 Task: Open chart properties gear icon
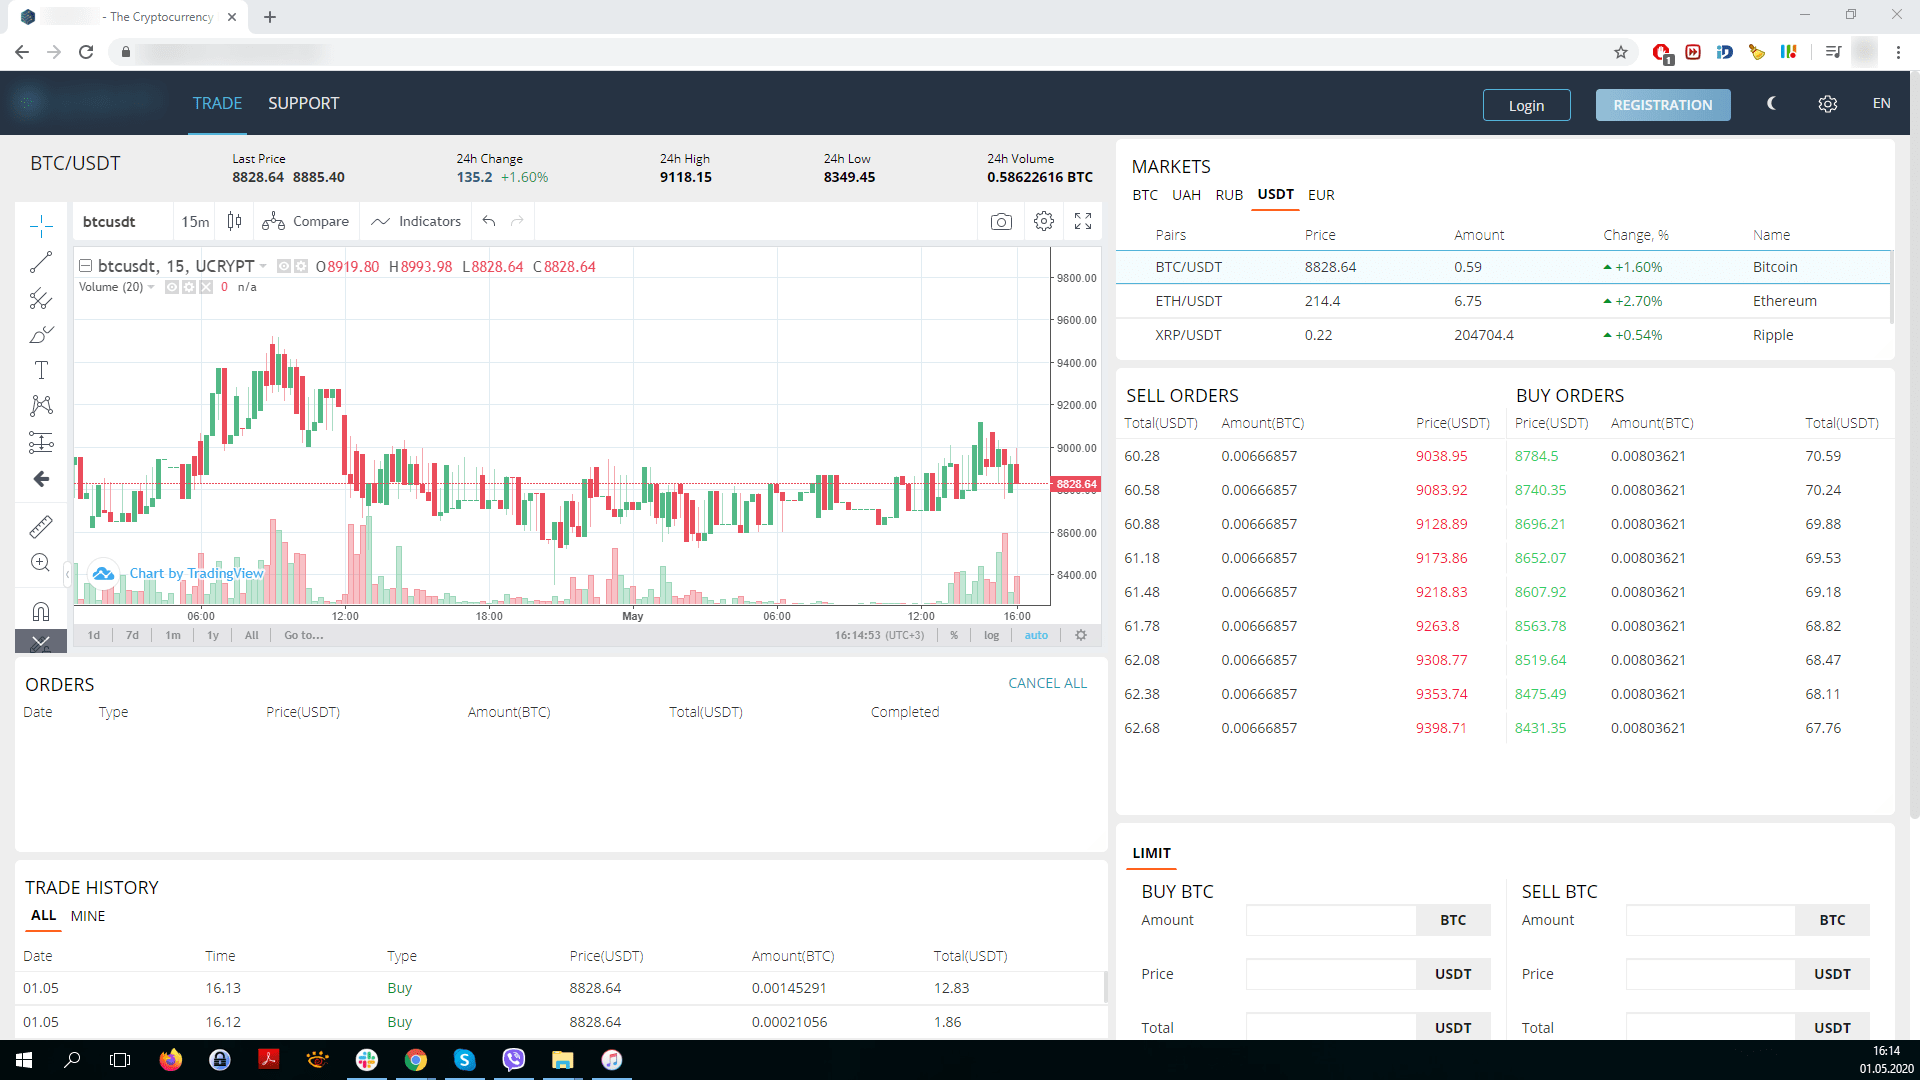[1044, 221]
